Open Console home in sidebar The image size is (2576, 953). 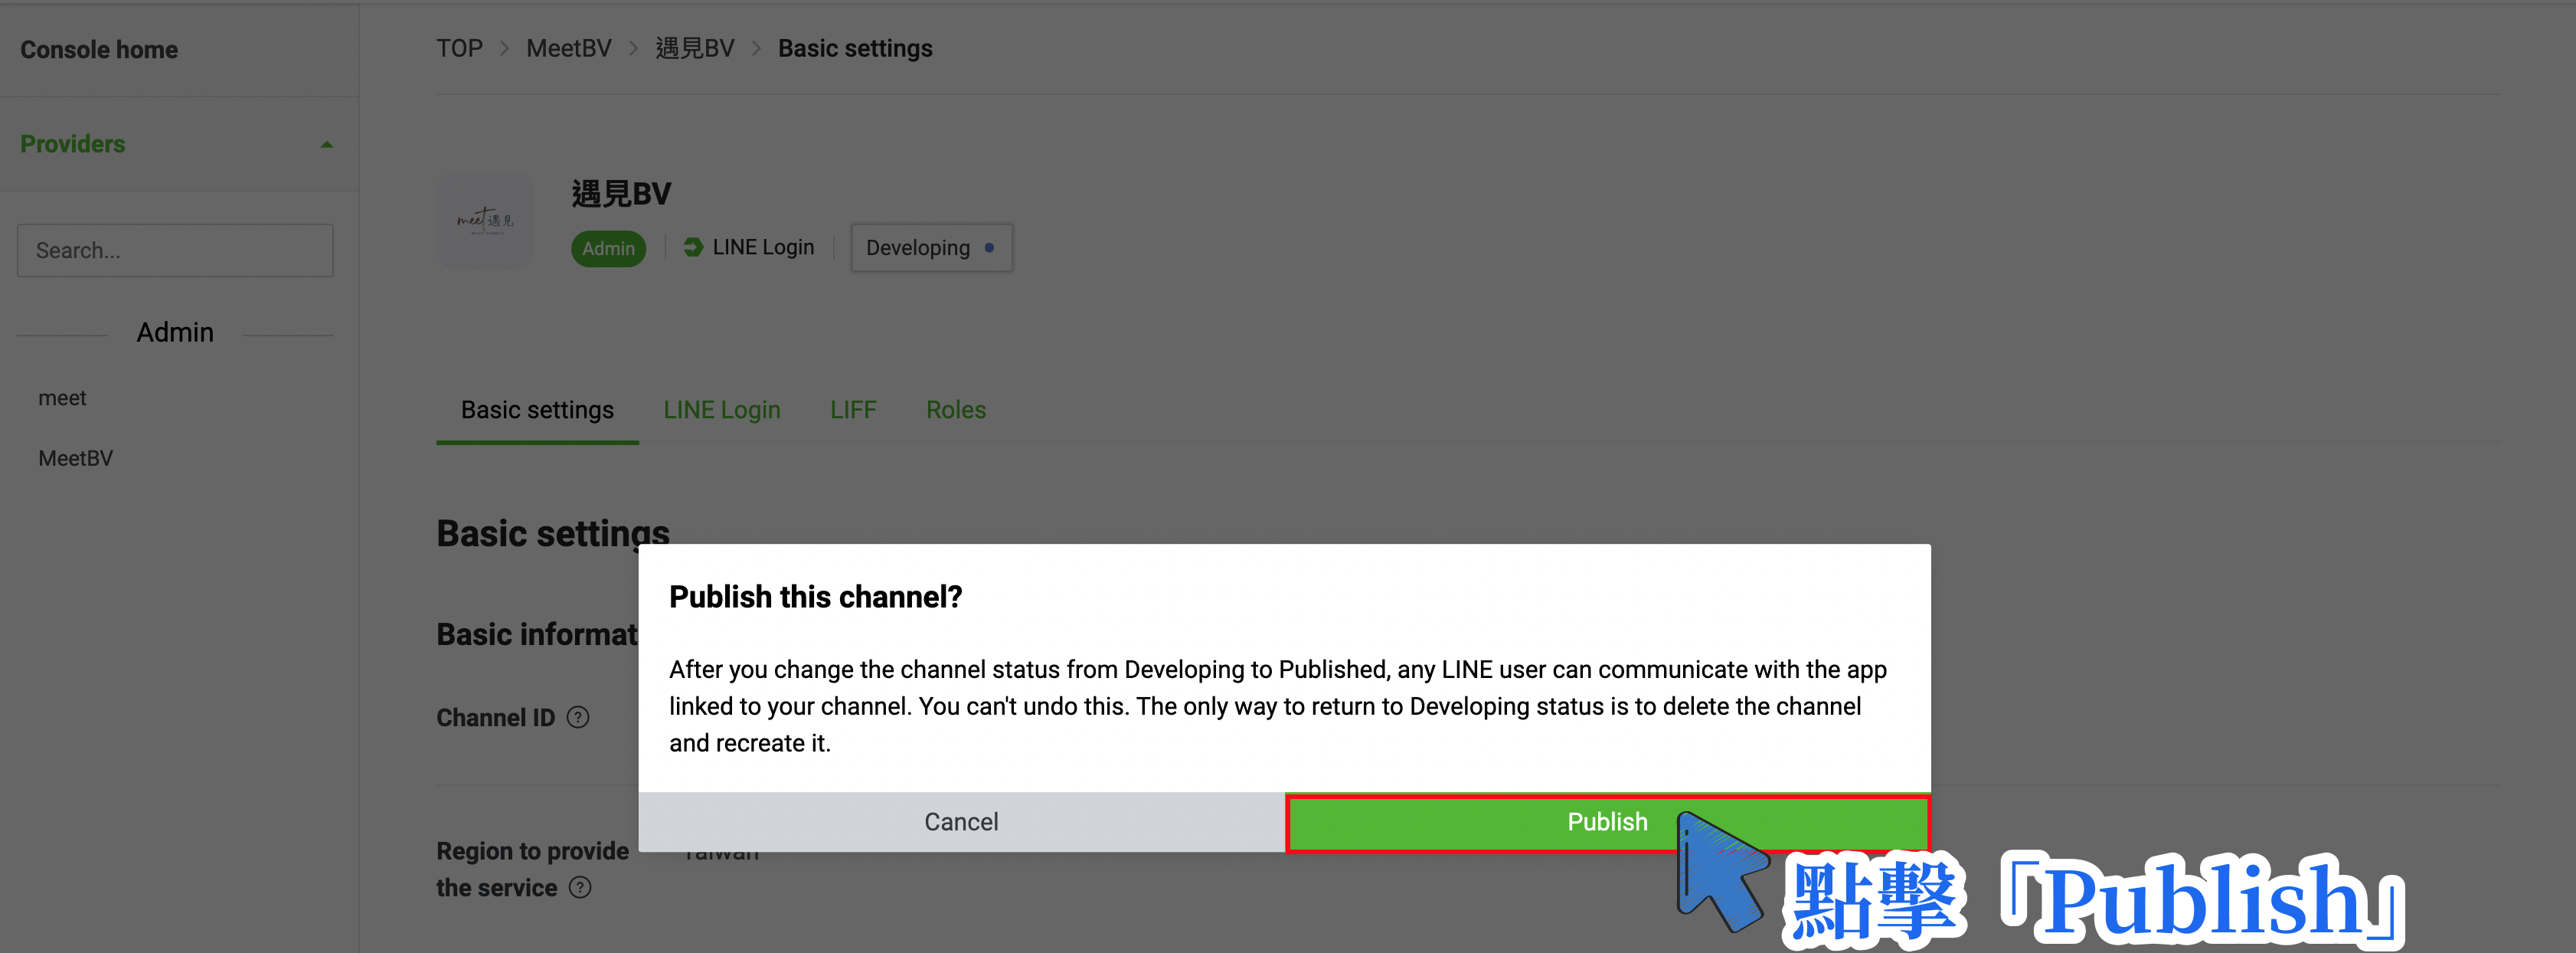(99, 49)
